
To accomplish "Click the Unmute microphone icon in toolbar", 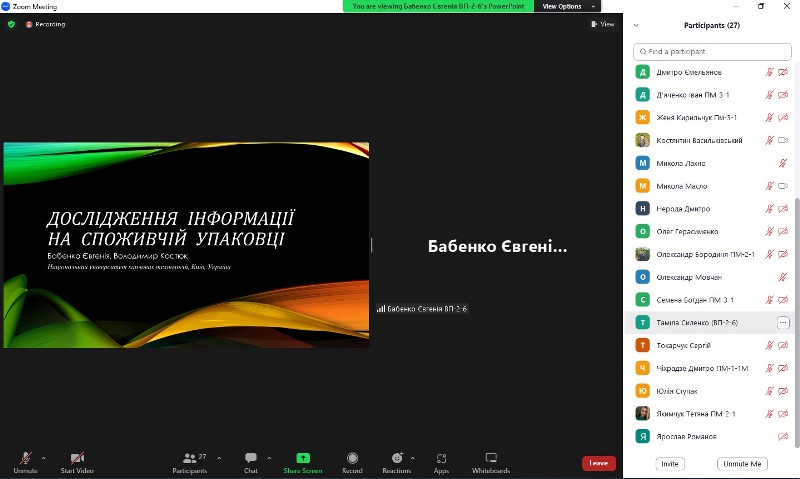I will tap(26, 458).
